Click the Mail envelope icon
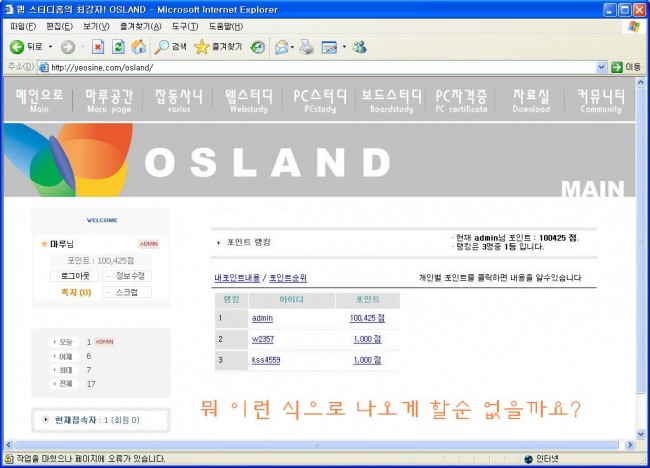 (x=282, y=47)
